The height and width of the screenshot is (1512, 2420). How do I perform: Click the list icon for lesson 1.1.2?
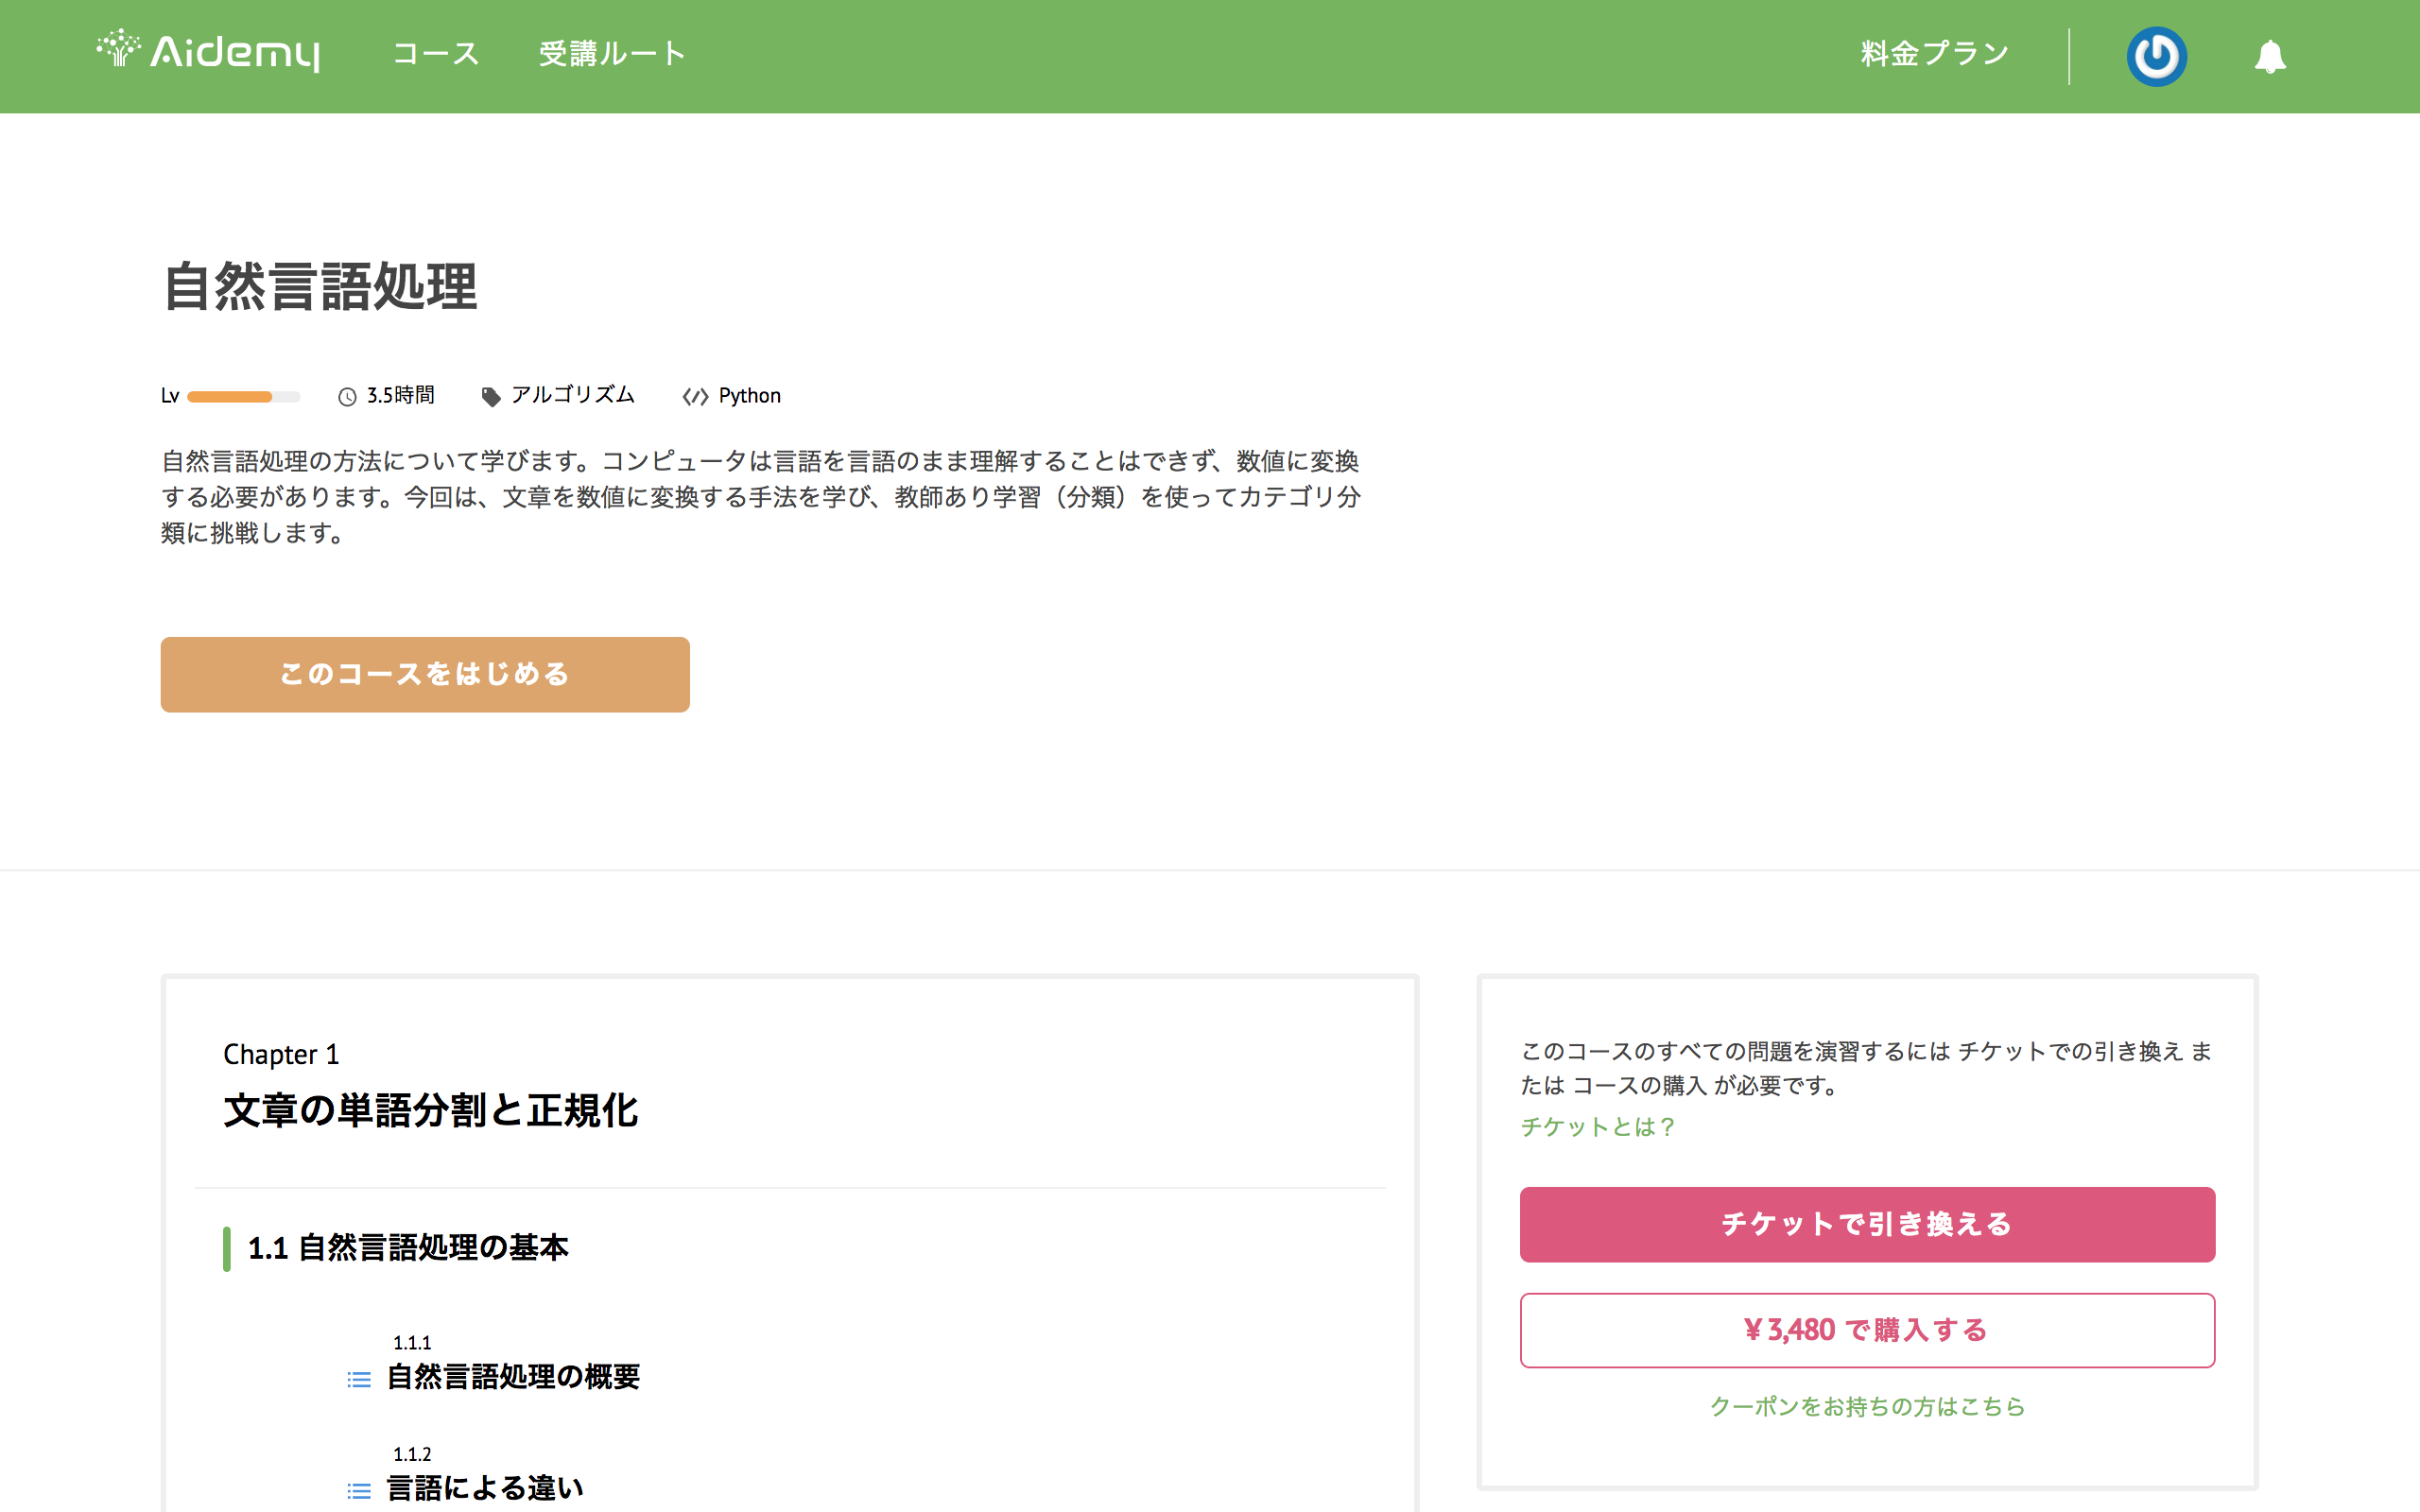pos(359,1491)
